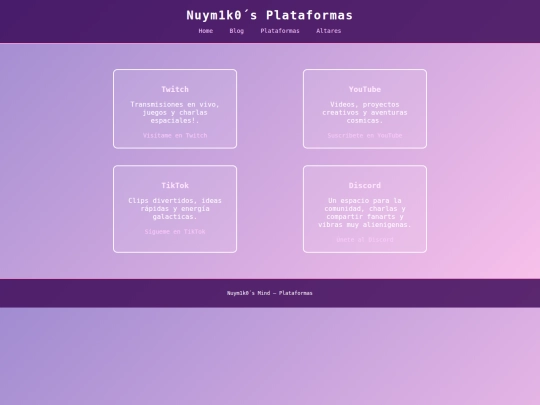Click the footer text 'Nuym1k0´s Mind – Plataformas'

coord(270,293)
